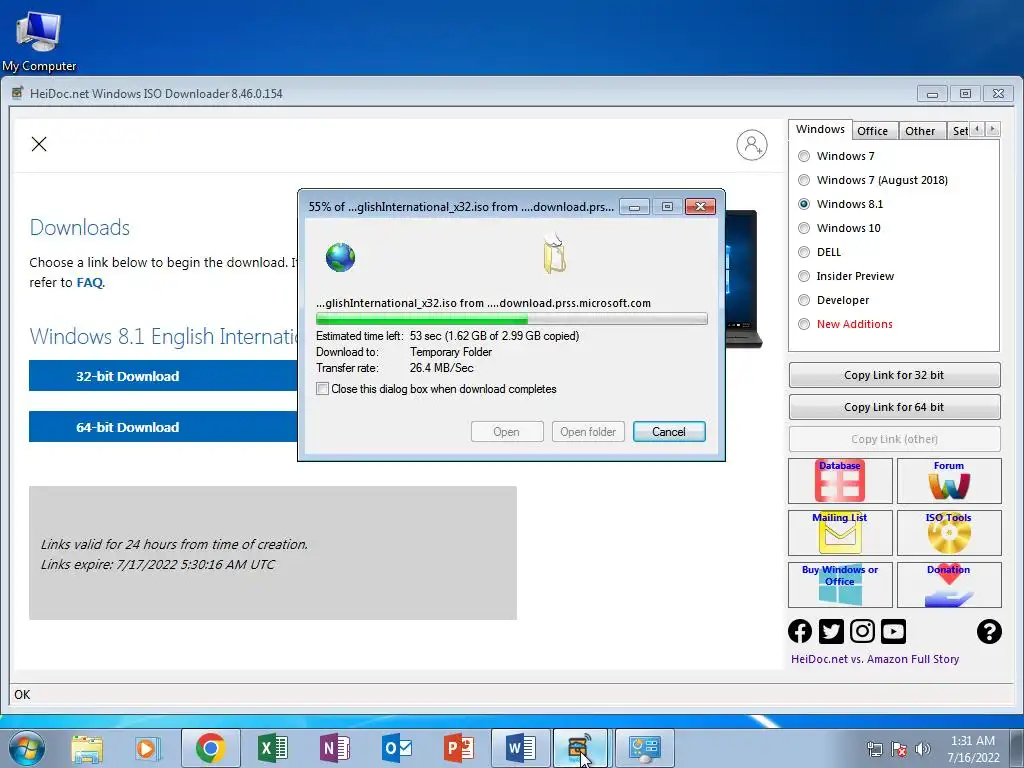Click 'Estimated time left: 53 sec' text
1024x768 pixels.
(x=377, y=336)
